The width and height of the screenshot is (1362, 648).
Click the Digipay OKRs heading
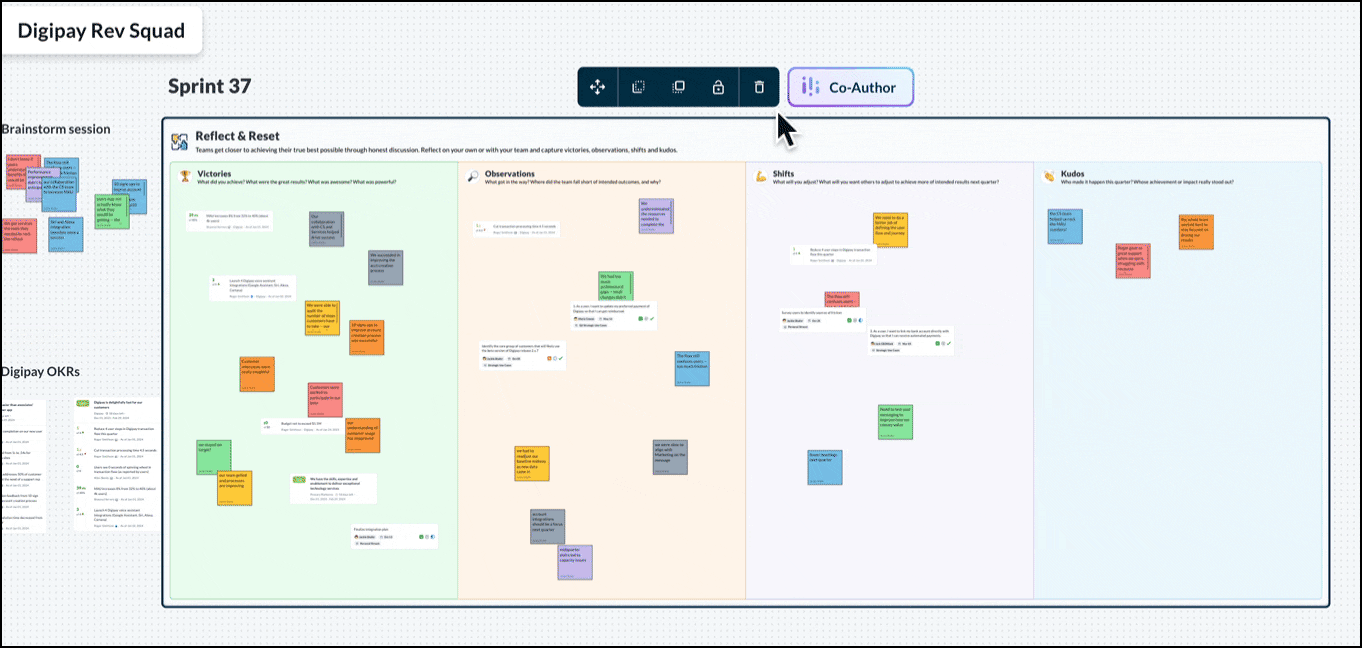click(x=40, y=372)
